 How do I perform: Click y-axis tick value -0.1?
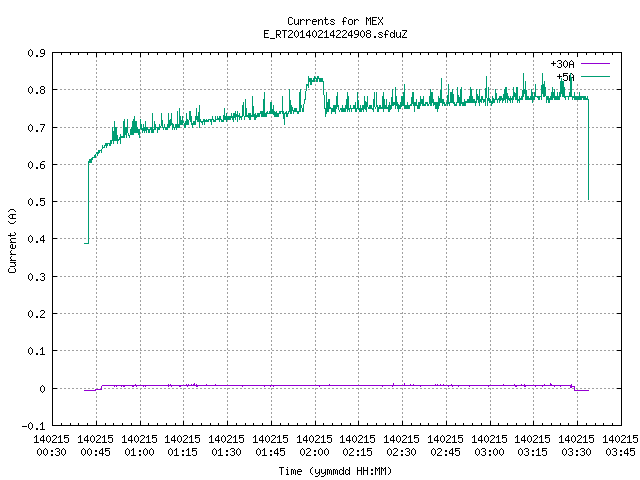point(33,426)
